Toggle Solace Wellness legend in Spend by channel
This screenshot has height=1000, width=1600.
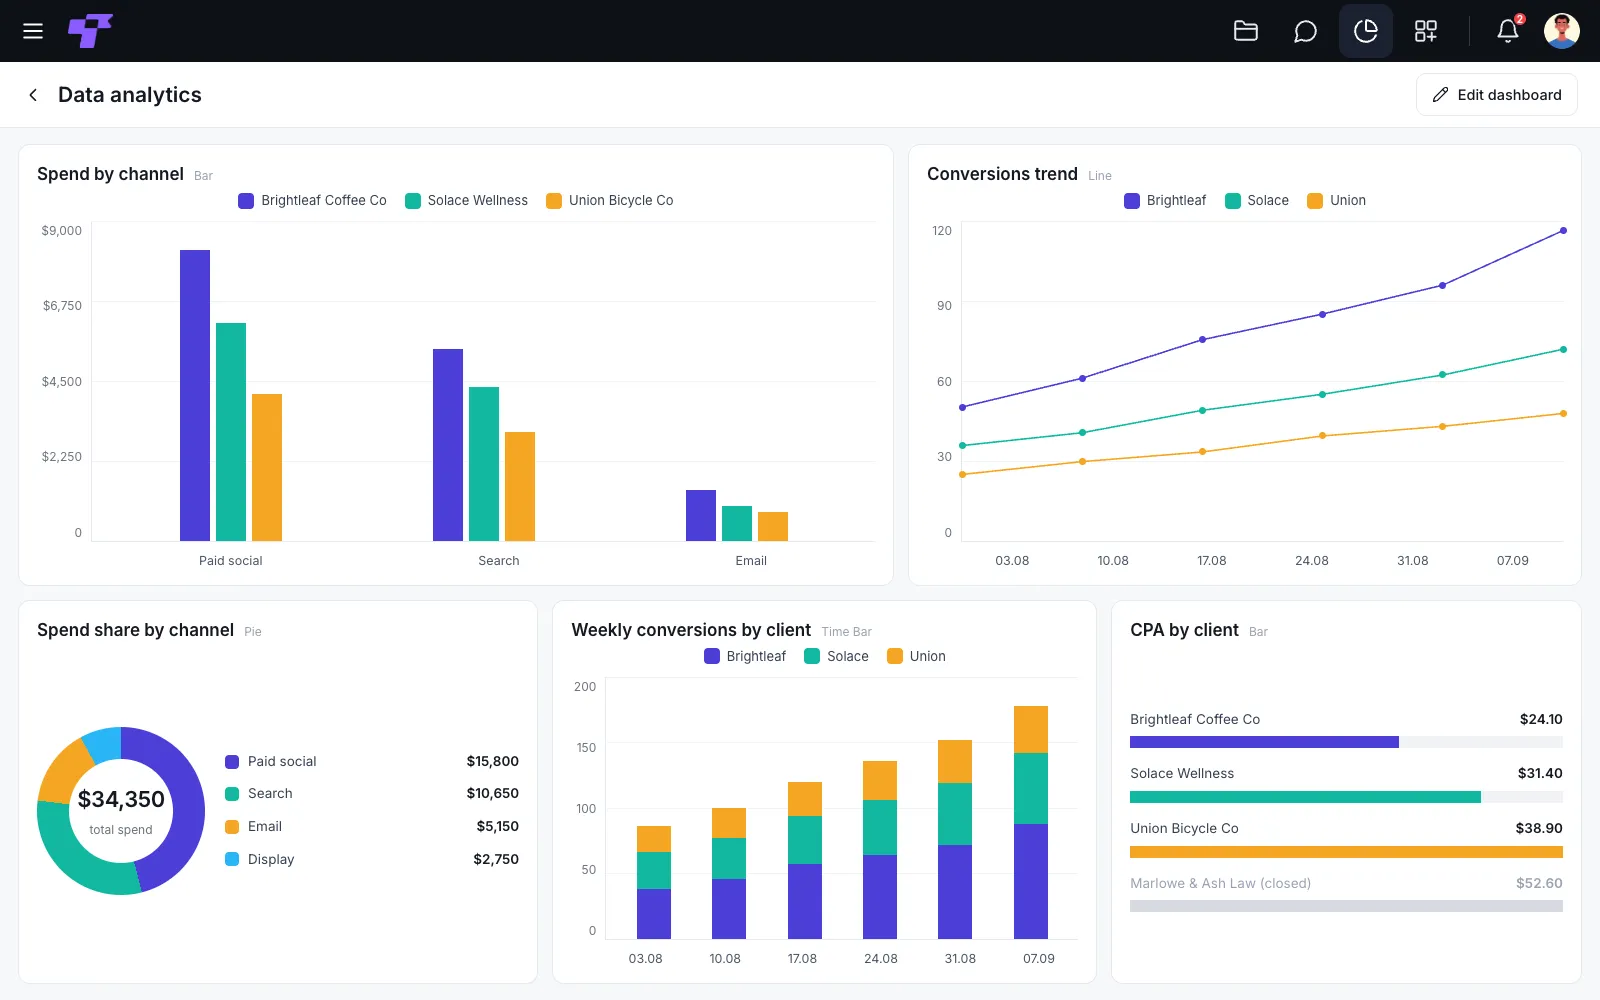(x=467, y=201)
